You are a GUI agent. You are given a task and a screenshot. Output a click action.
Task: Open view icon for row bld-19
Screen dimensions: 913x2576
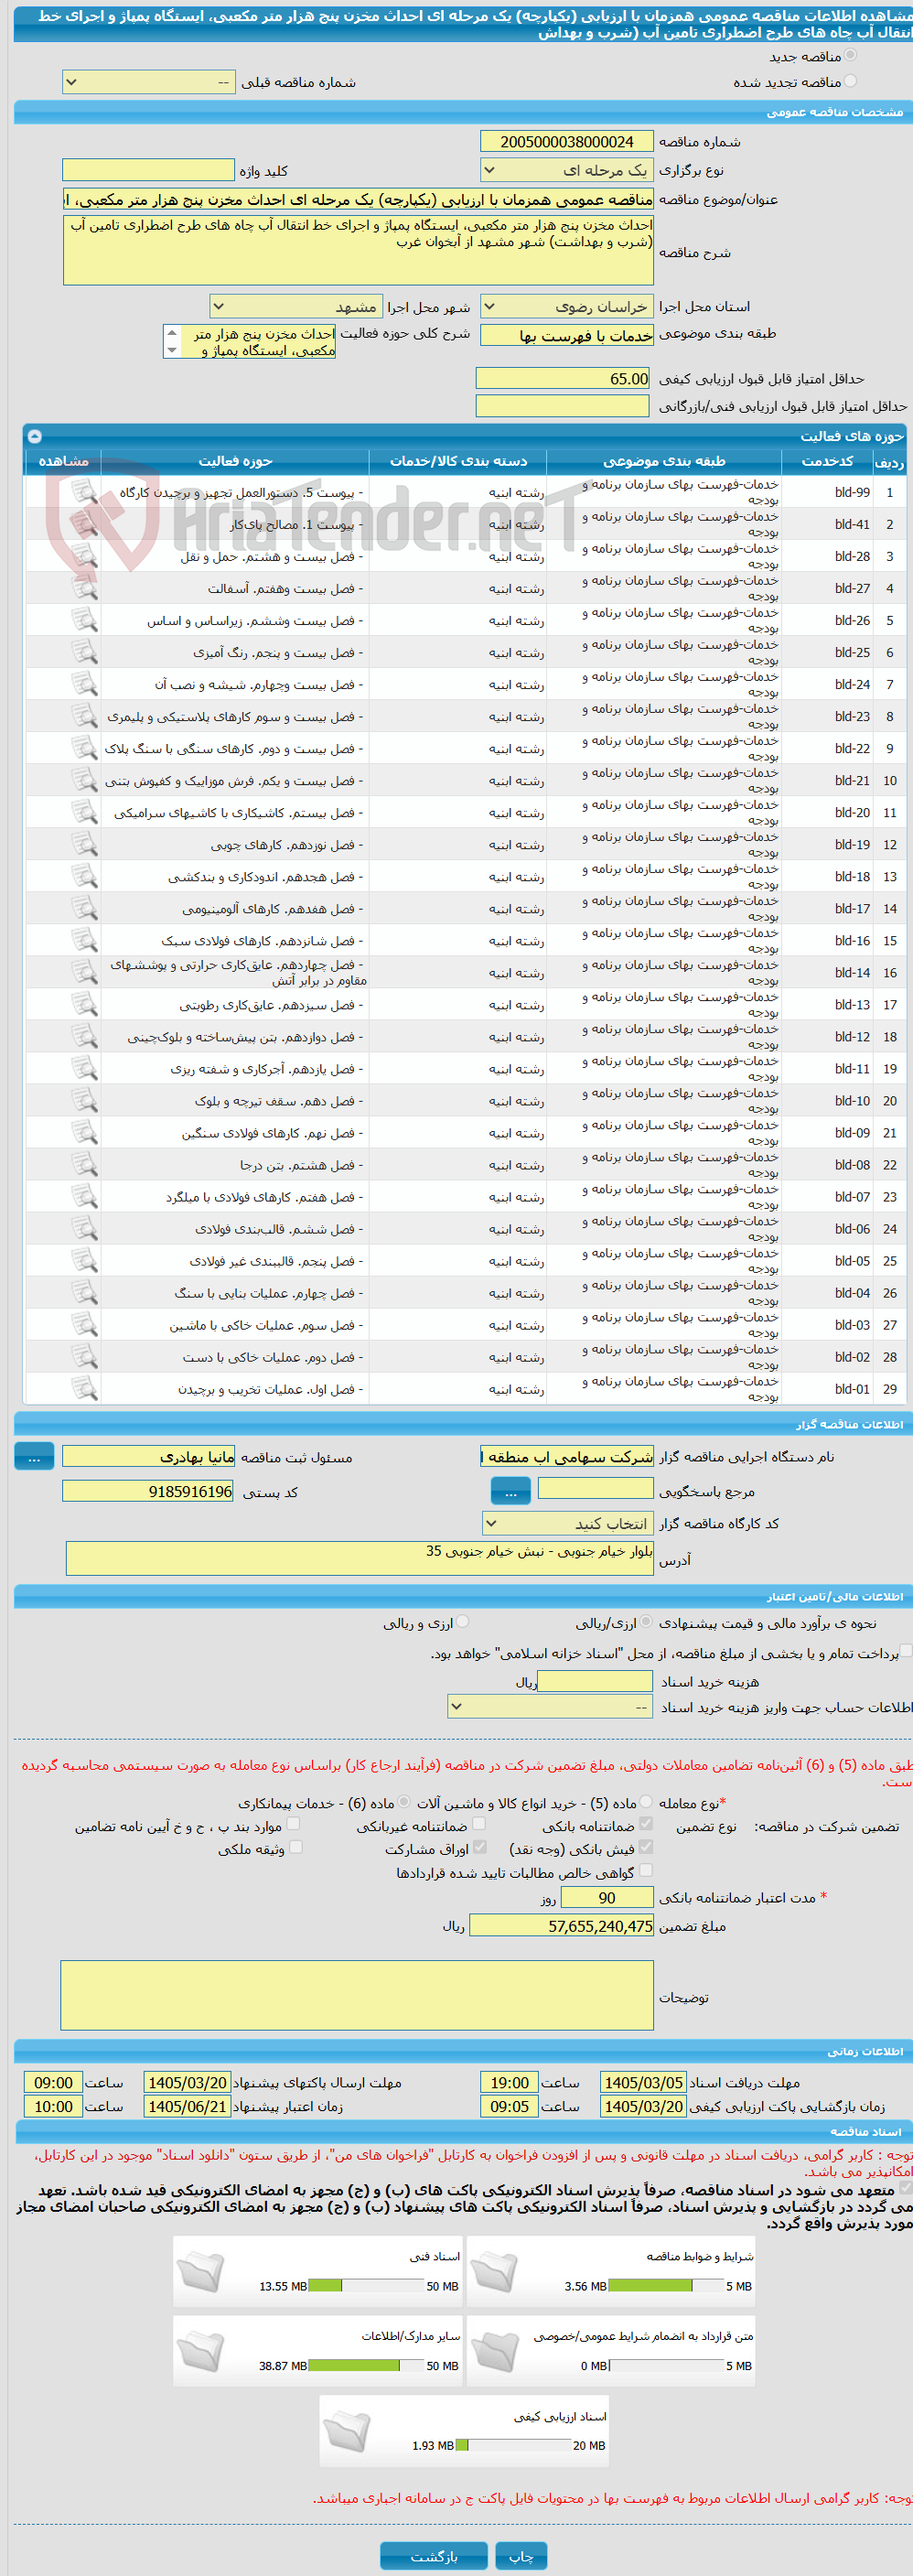(x=85, y=844)
